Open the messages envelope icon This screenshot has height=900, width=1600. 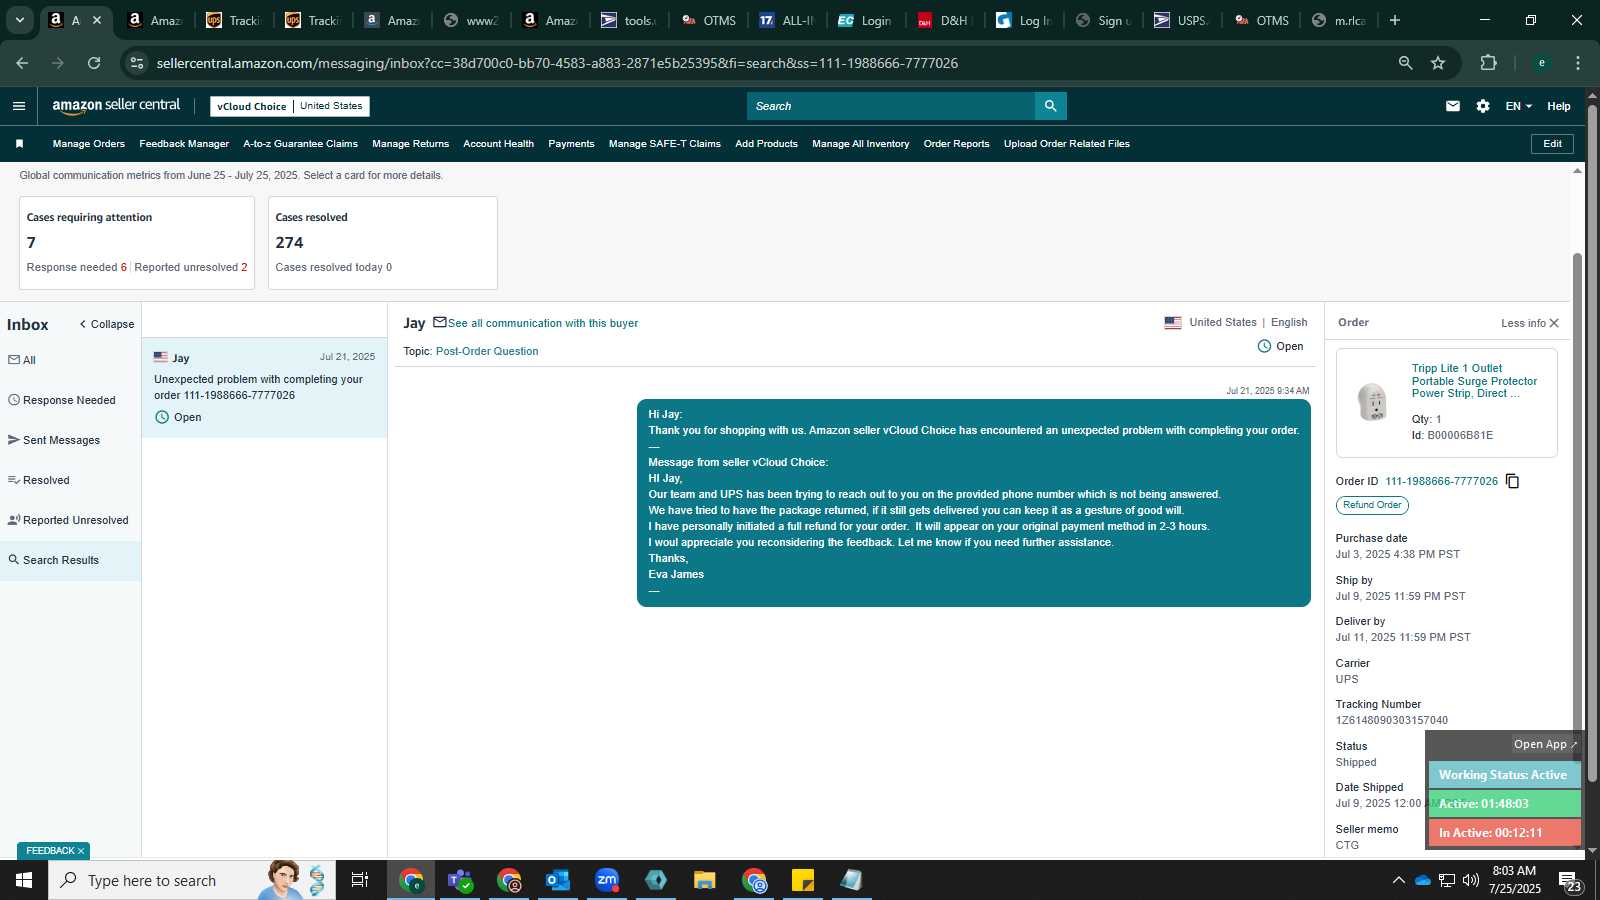[1453, 106]
